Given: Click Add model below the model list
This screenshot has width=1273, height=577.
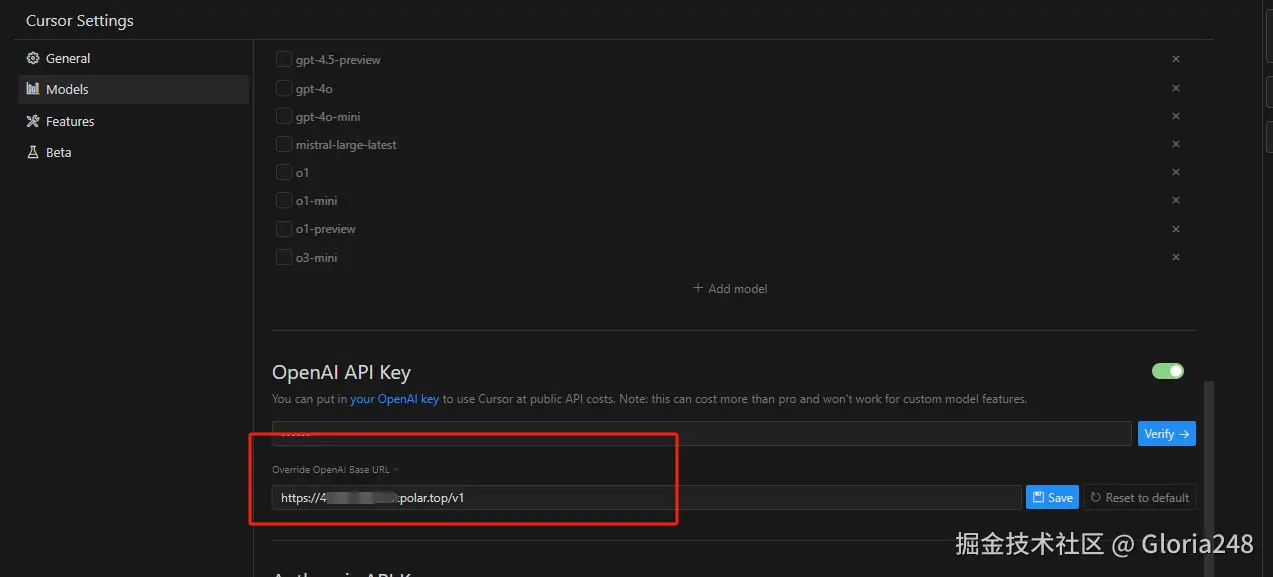Looking at the screenshot, I should tap(731, 288).
